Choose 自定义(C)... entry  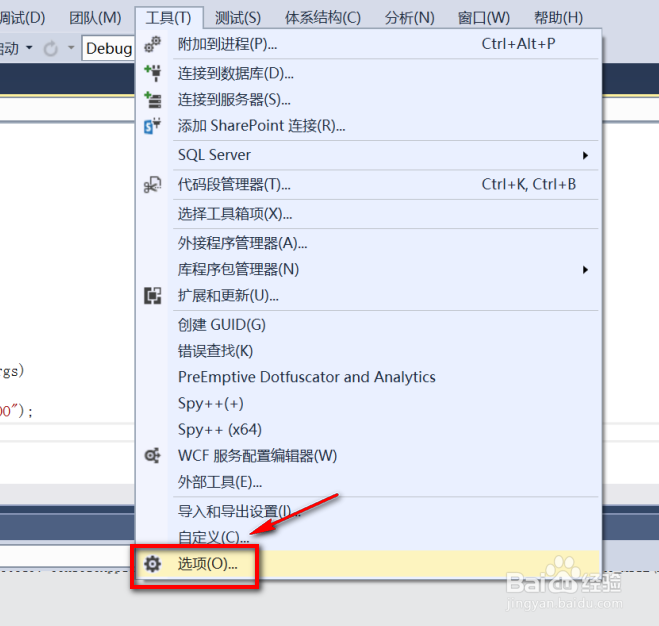tap(369, 537)
